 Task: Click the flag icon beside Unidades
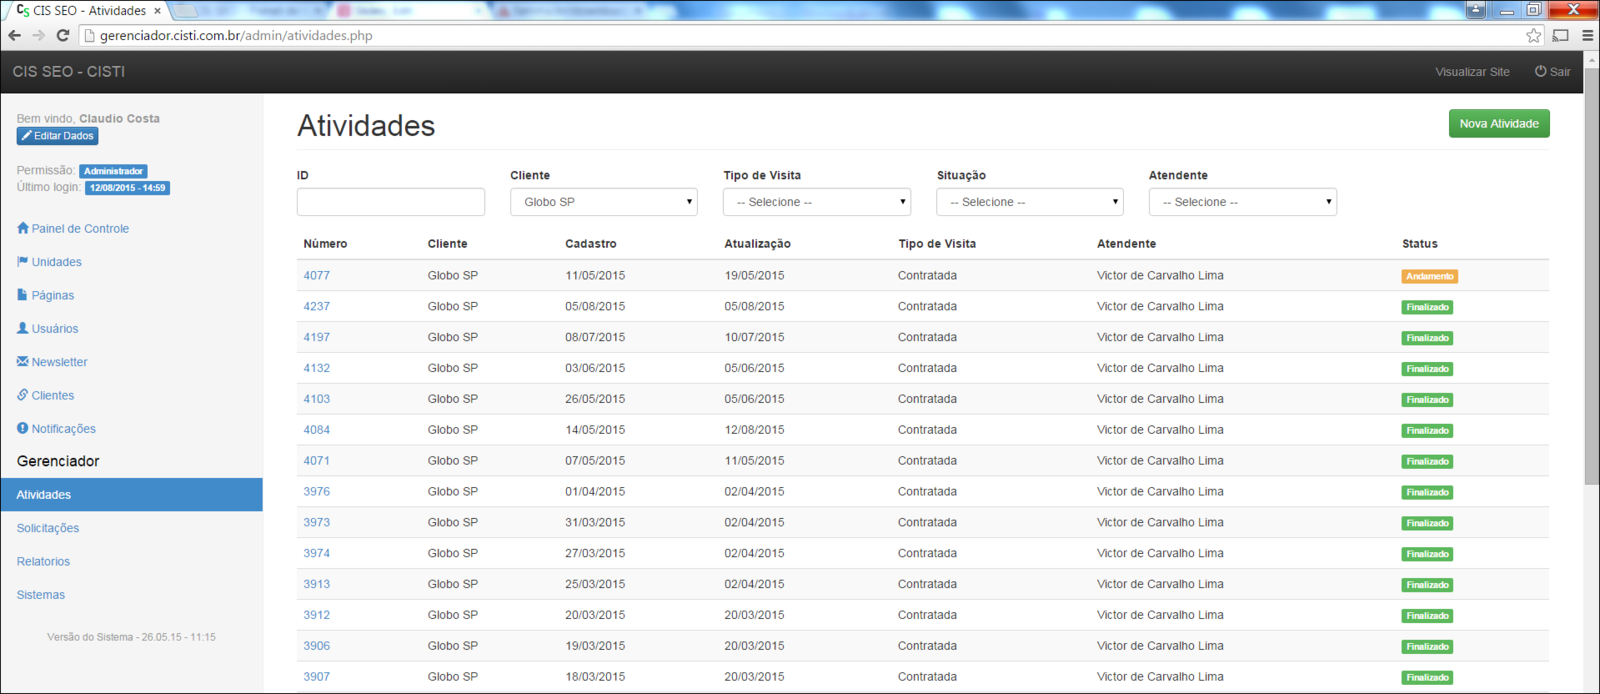[x=23, y=261]
